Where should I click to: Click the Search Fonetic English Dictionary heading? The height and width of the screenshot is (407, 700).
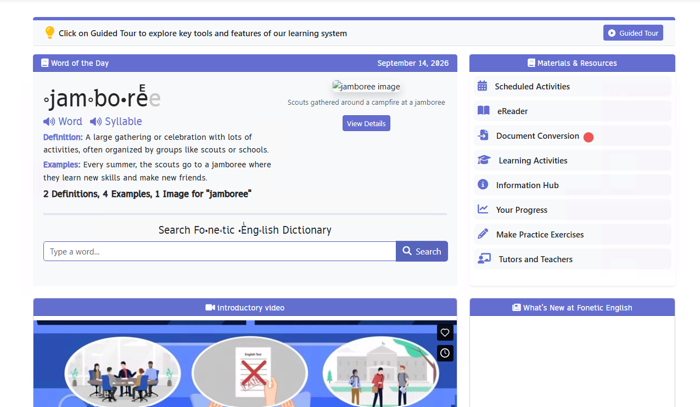[245, 229]
